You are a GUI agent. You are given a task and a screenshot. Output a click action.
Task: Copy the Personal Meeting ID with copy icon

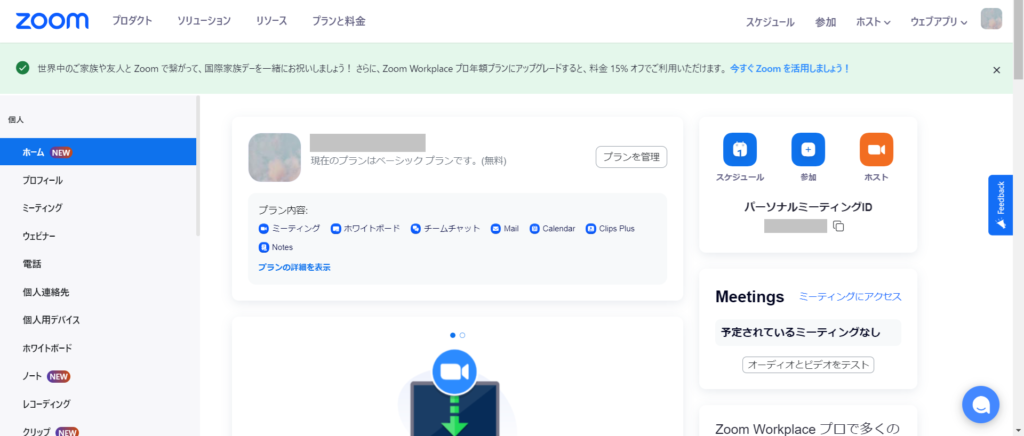coord(839,226)
